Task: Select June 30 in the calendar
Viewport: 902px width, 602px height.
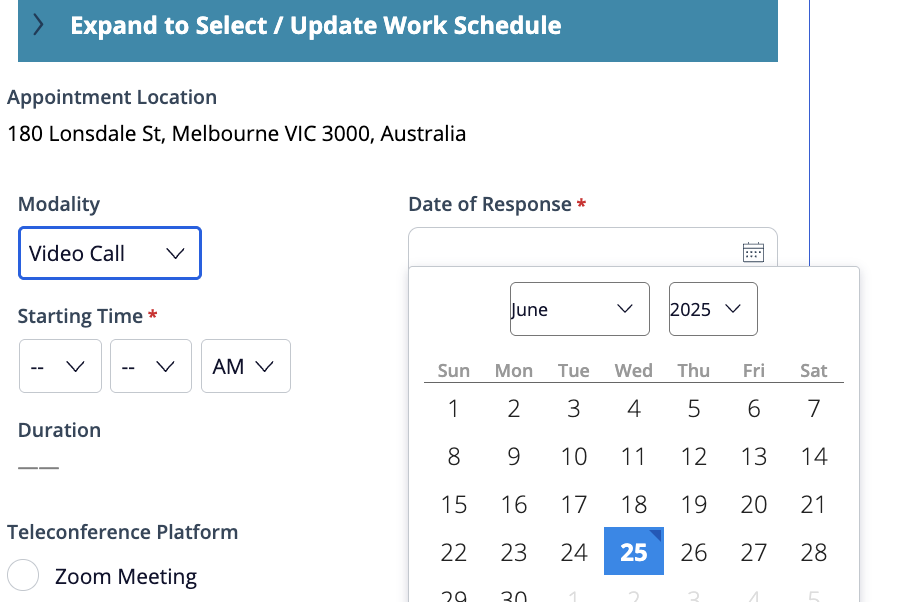Action: click(513, 595)
